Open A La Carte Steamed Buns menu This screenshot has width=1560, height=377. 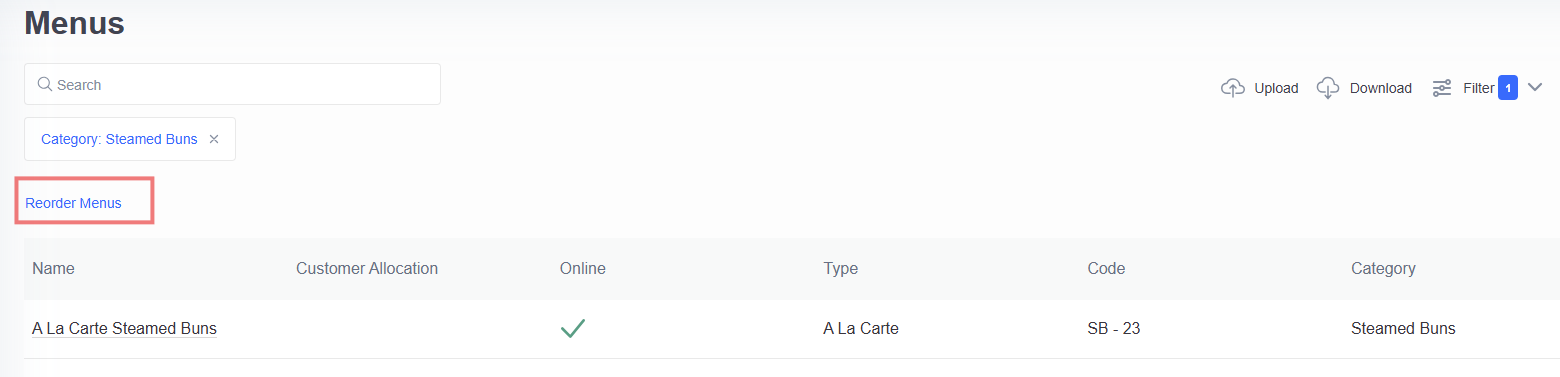pyautogui.click(x=124, y=328)
